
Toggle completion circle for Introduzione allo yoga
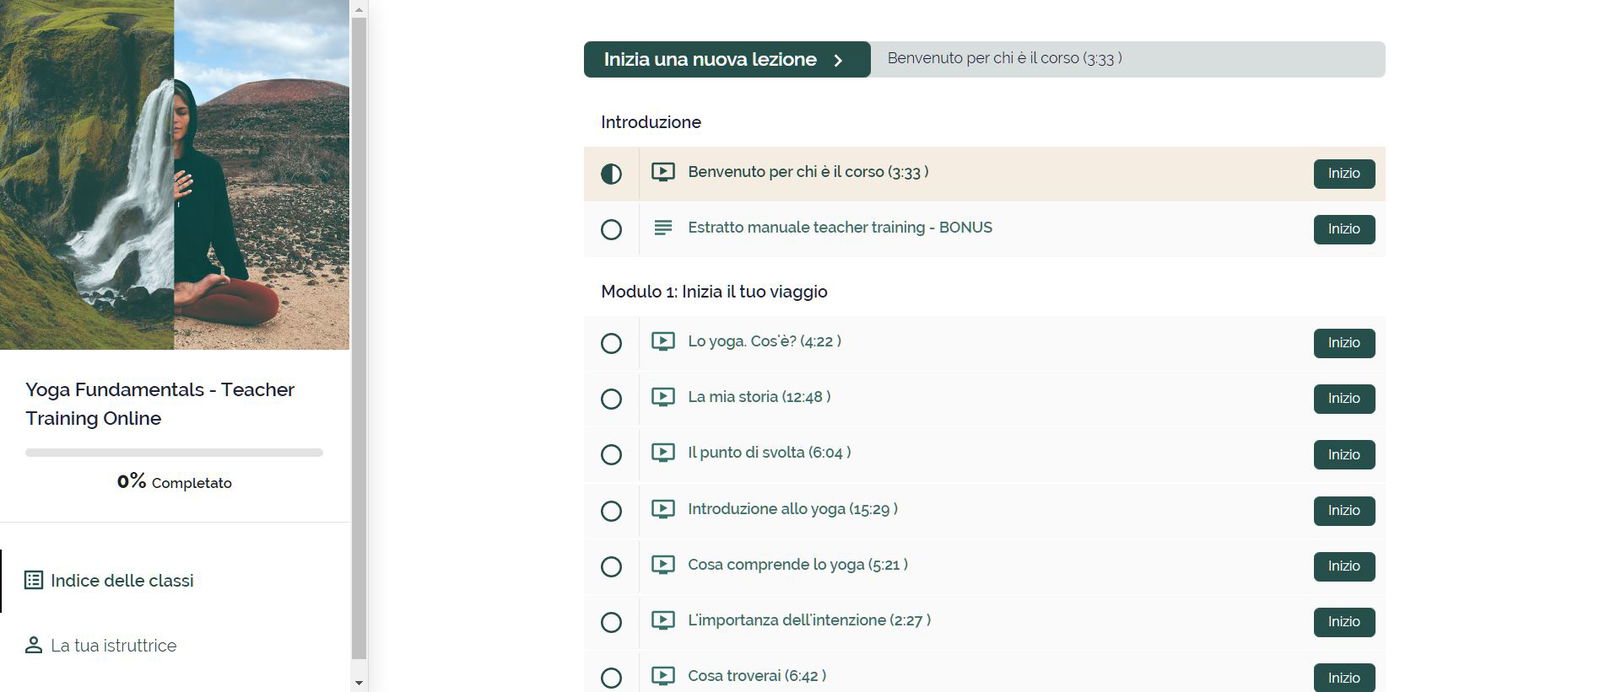[611, 511]
